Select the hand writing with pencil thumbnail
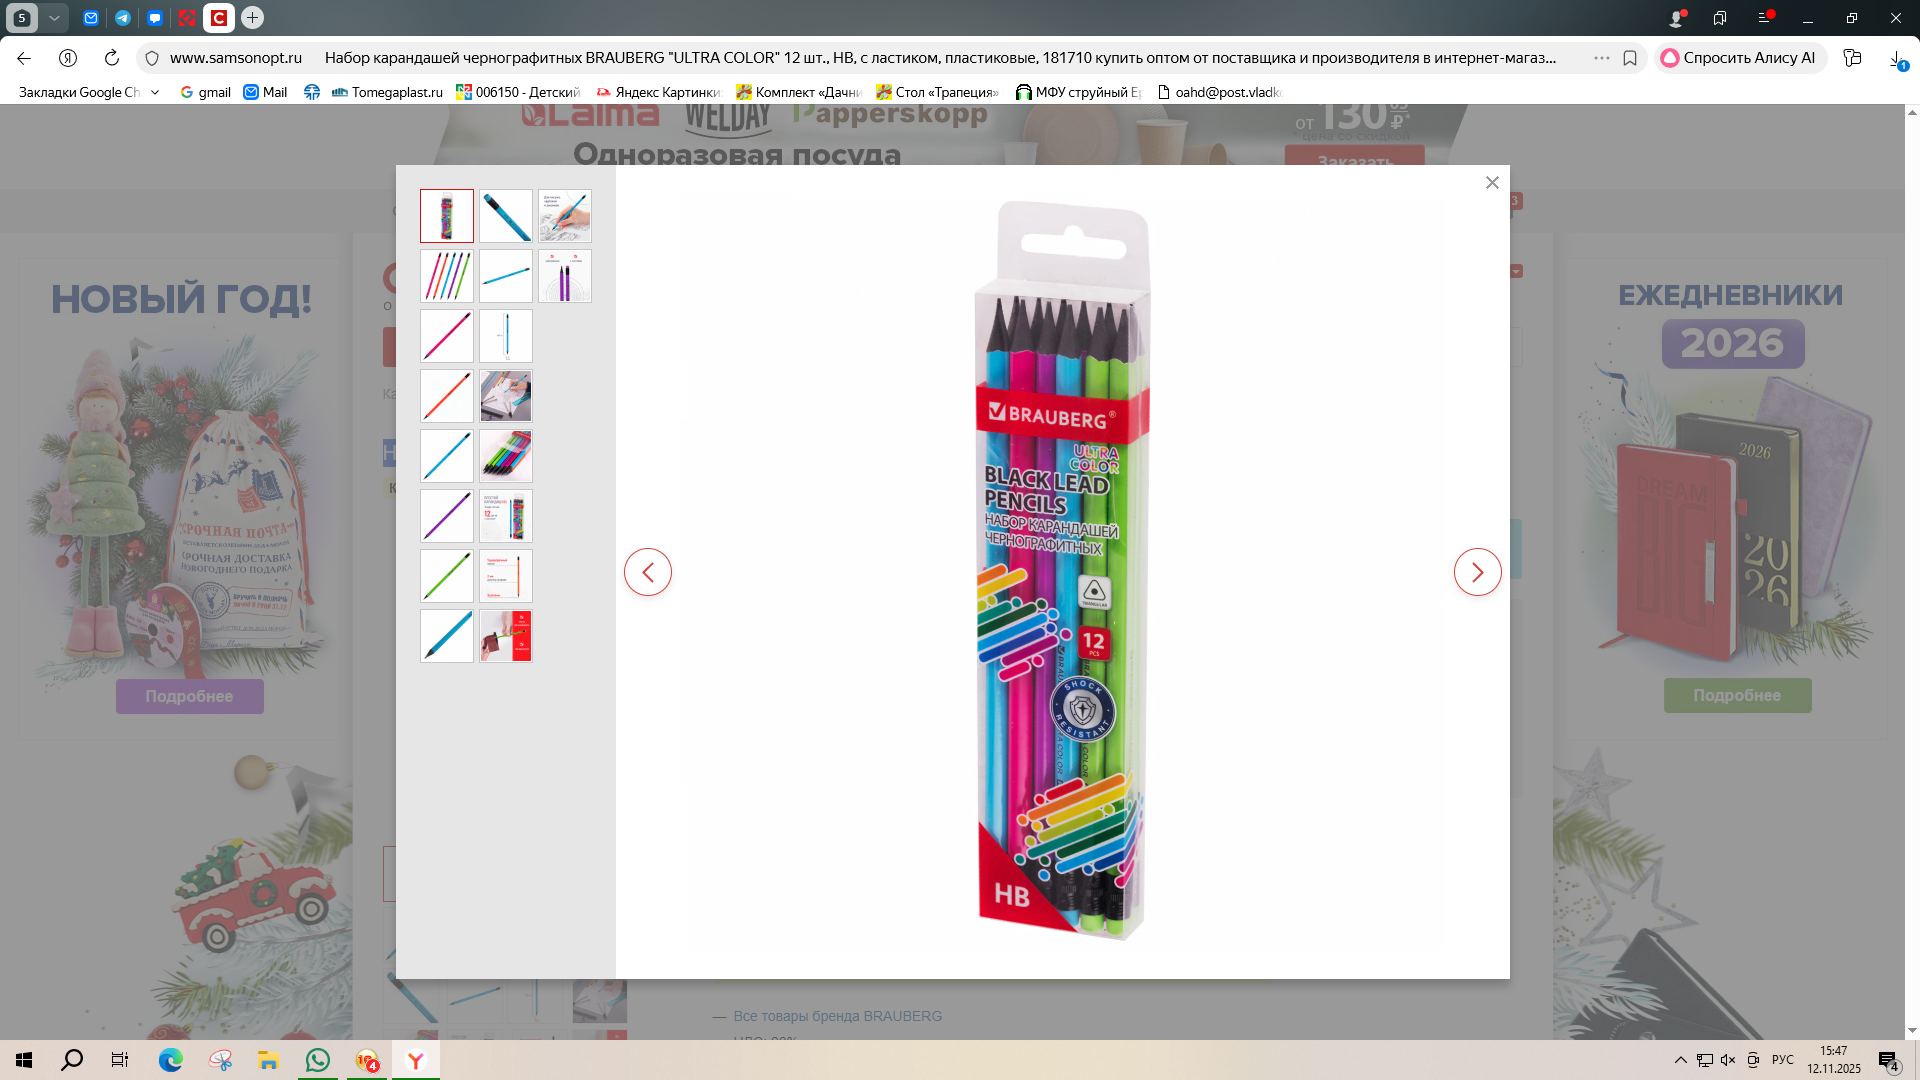This screenshot has height=1080, width=1920. 564,216
